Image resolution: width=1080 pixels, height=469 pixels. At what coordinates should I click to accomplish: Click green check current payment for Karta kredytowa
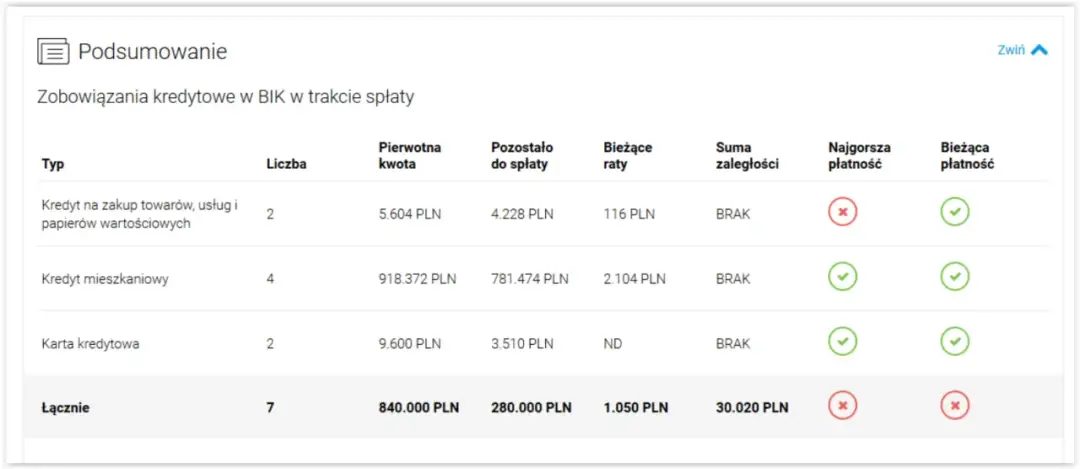click(955, 342)
